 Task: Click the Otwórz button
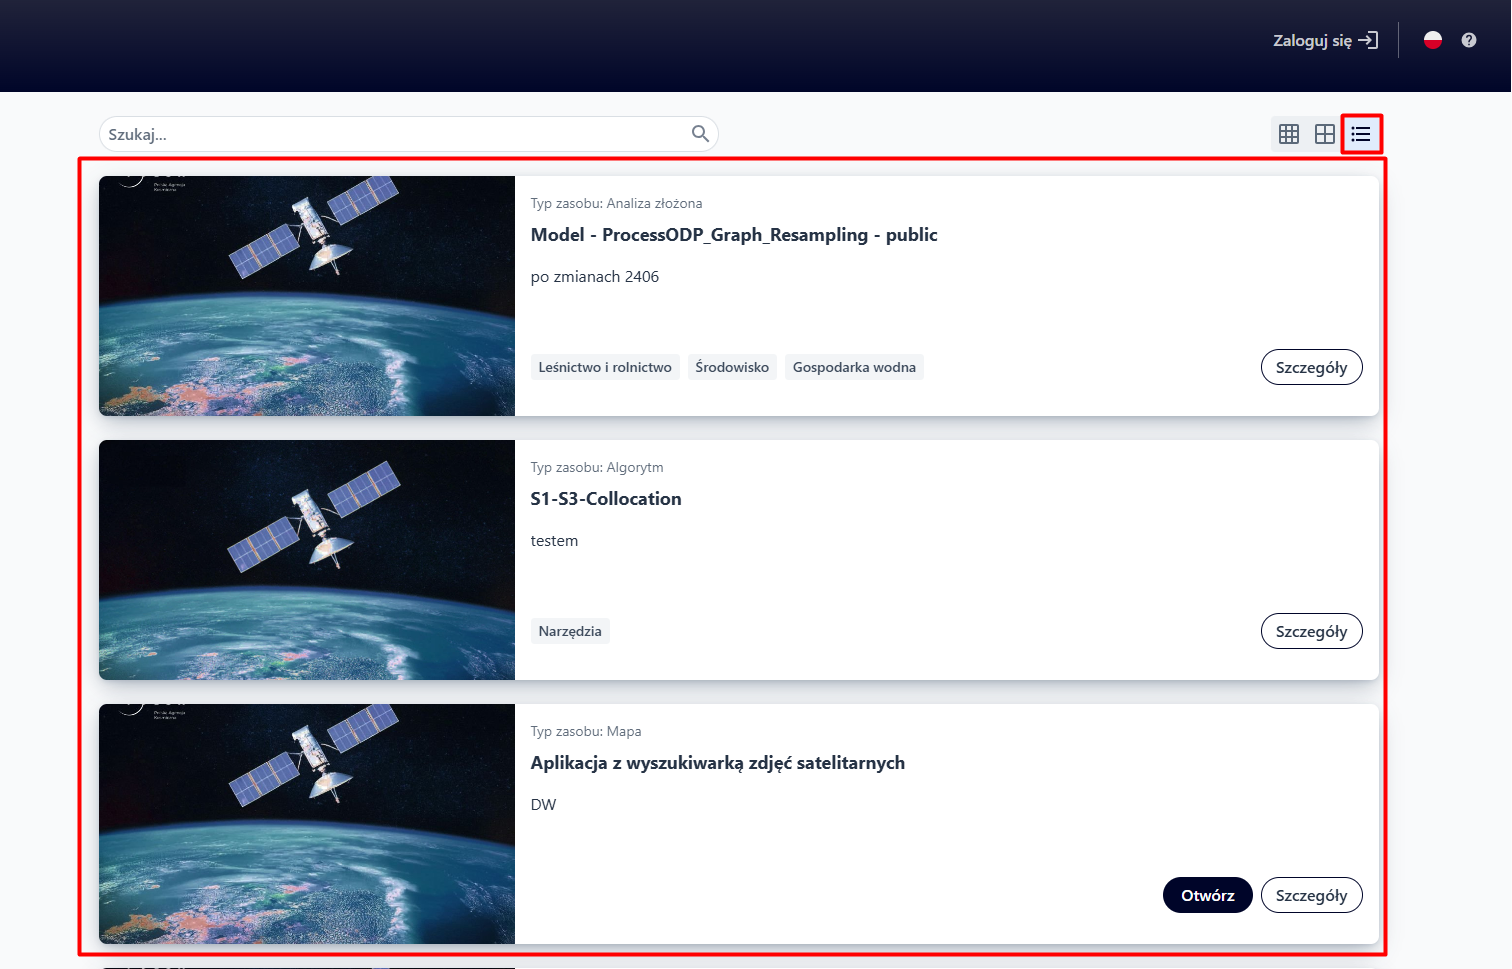(1207, 895)
